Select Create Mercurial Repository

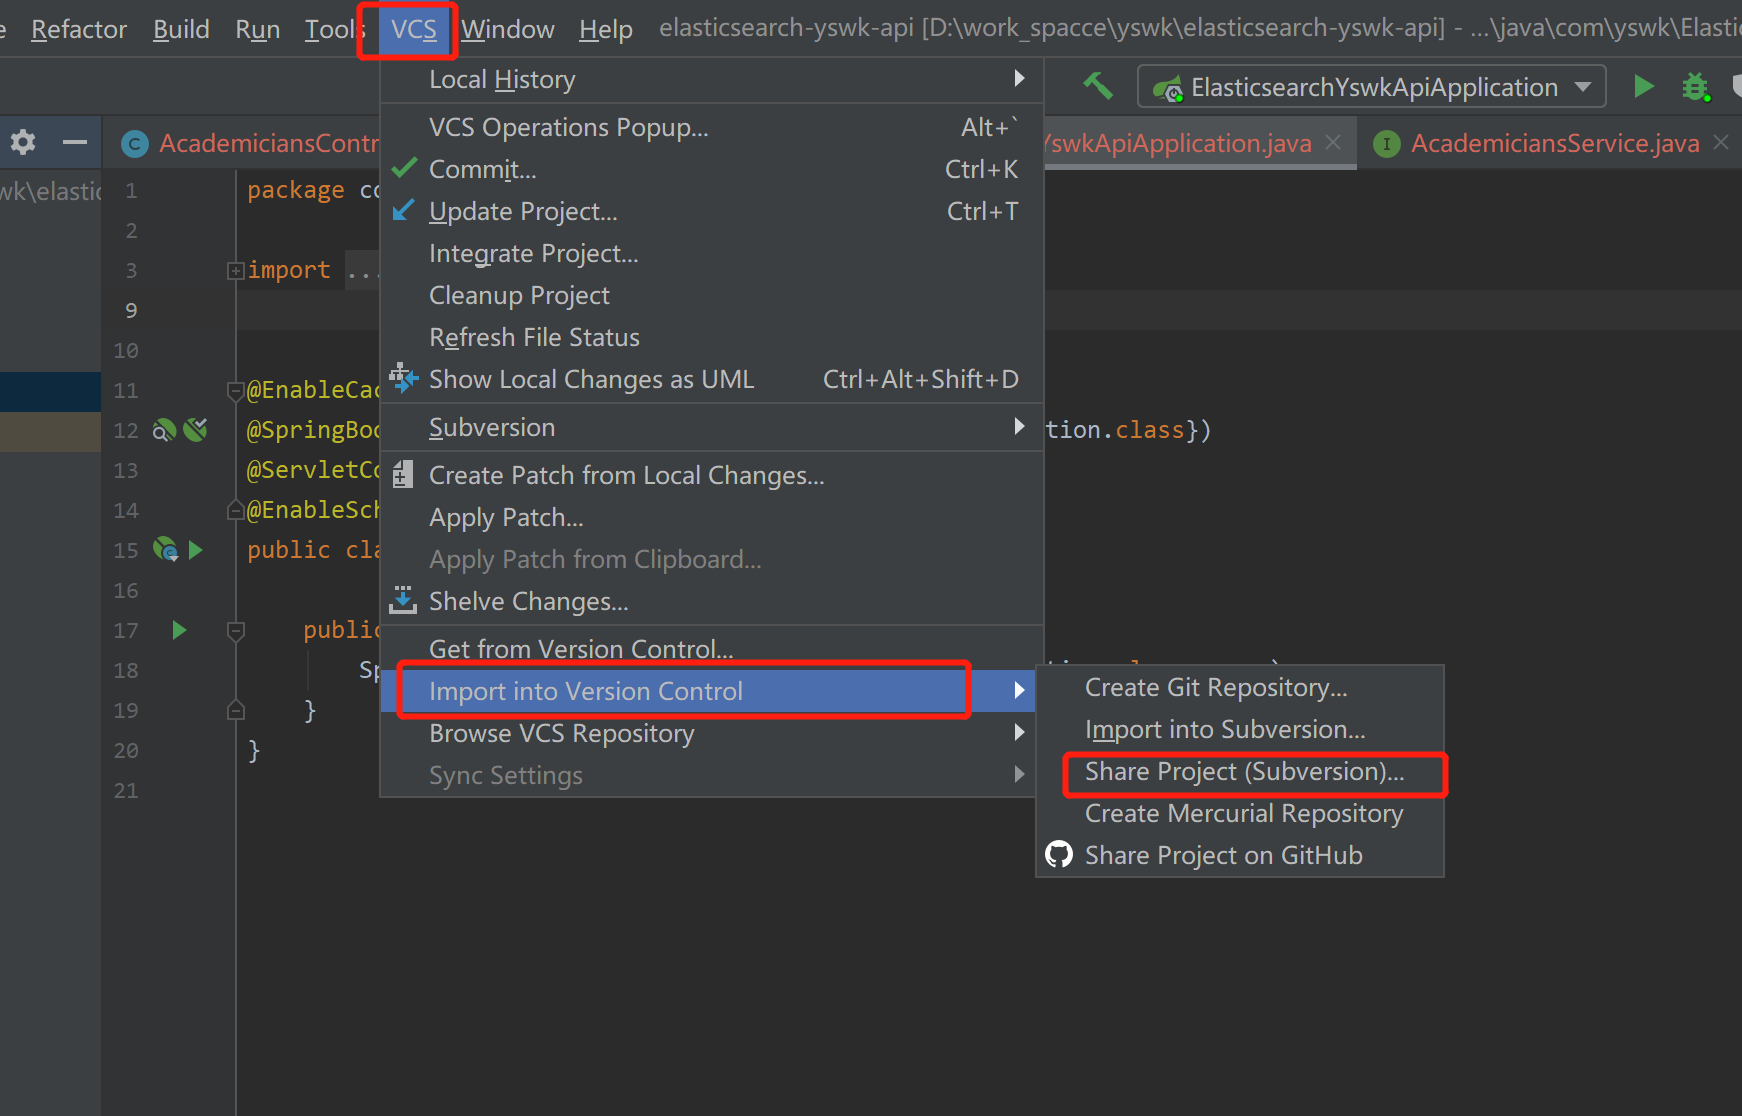[x=1240, y=813]
